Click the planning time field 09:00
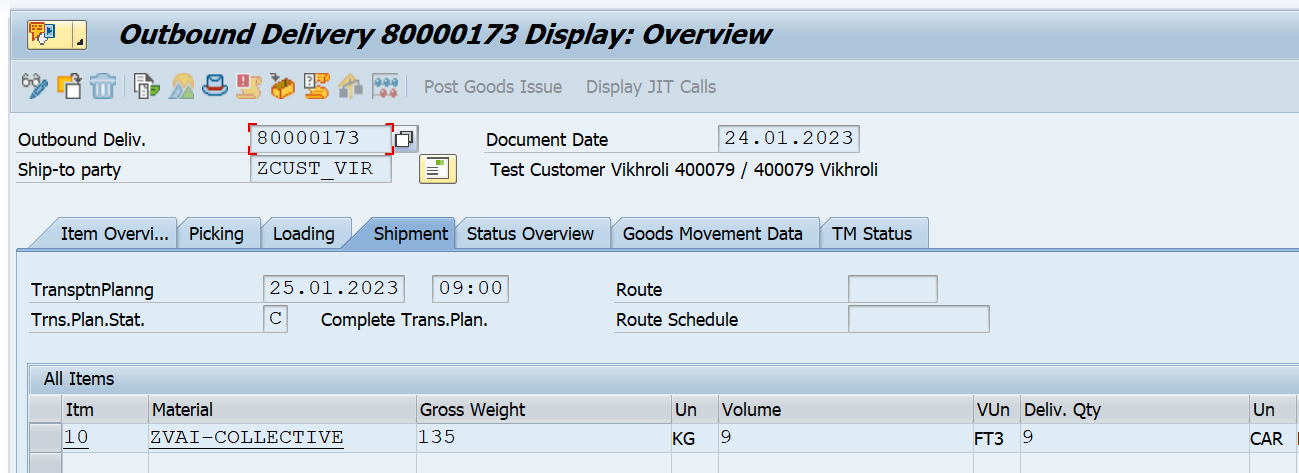Screen dimensions: 1299x473 470,289
